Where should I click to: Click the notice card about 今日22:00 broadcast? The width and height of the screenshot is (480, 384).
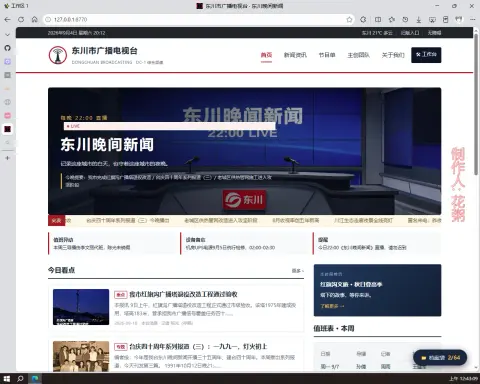coord(377,244)
